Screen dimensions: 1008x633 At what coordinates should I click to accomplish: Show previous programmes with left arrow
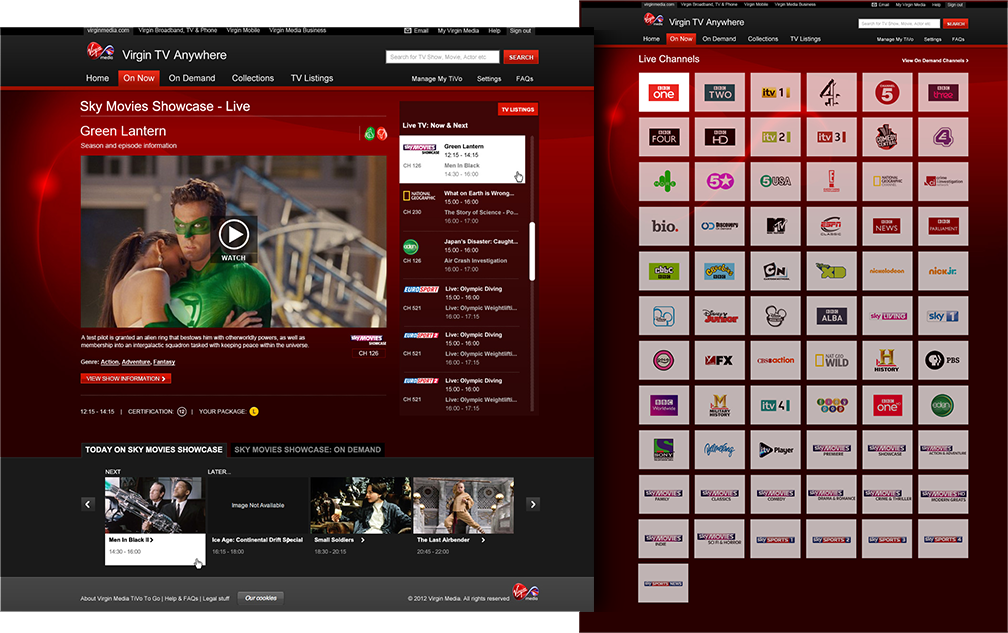click(x=88, y=504)
